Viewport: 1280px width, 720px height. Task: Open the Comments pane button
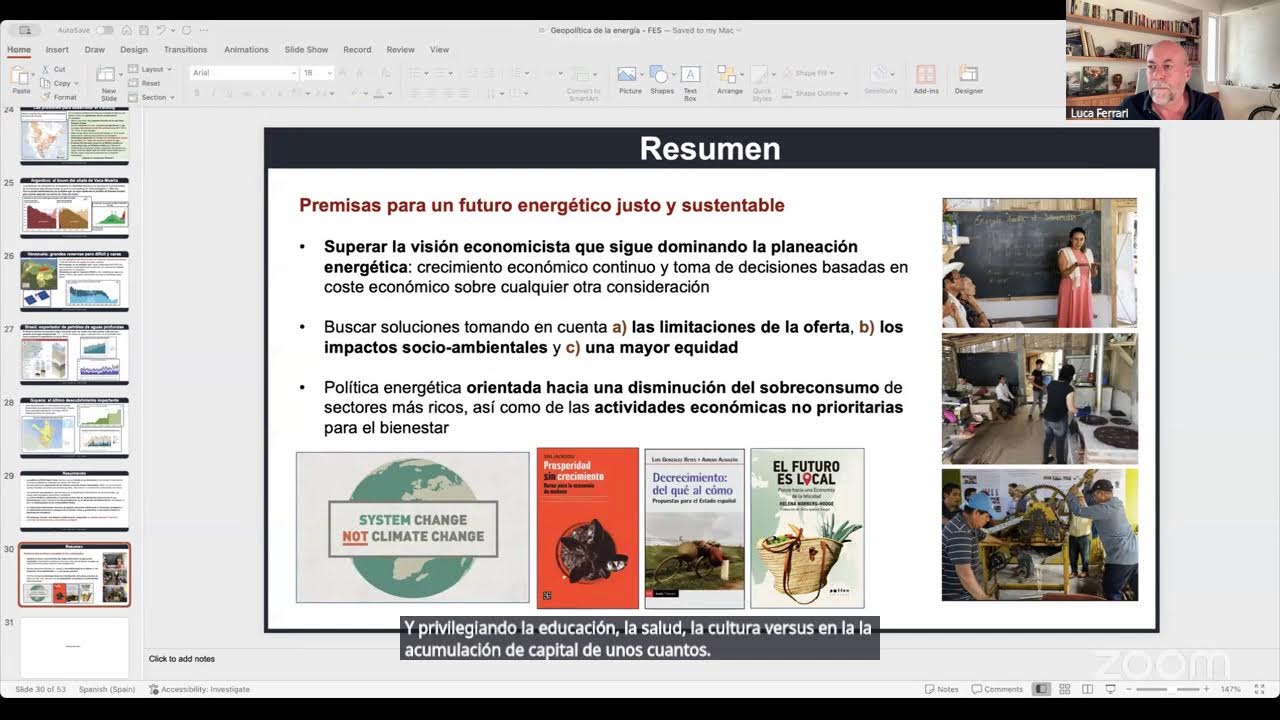pos(996,689)
